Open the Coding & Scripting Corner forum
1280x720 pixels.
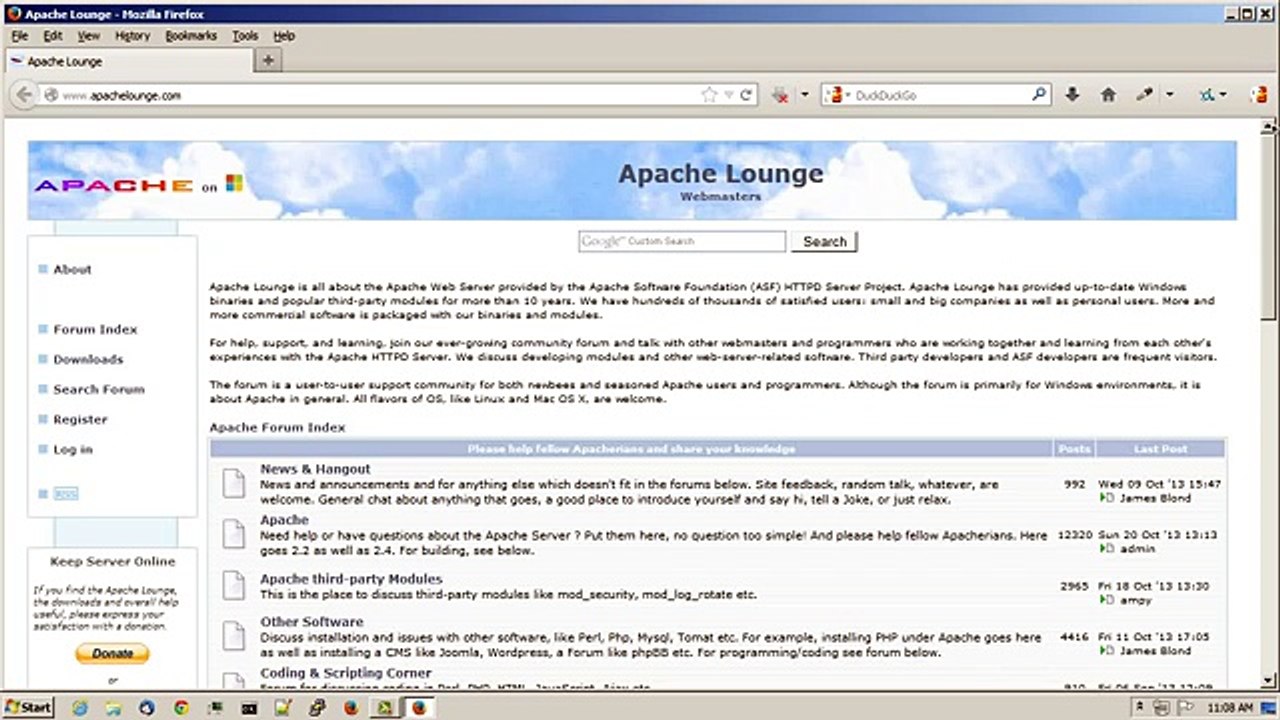pos(346,673)
